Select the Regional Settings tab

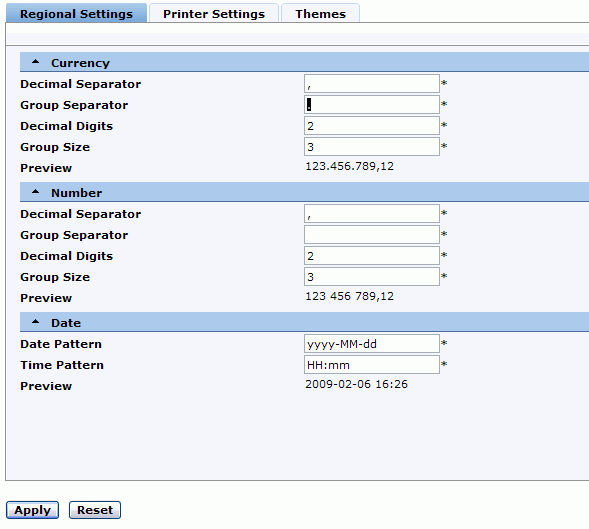tap(76, 14)
